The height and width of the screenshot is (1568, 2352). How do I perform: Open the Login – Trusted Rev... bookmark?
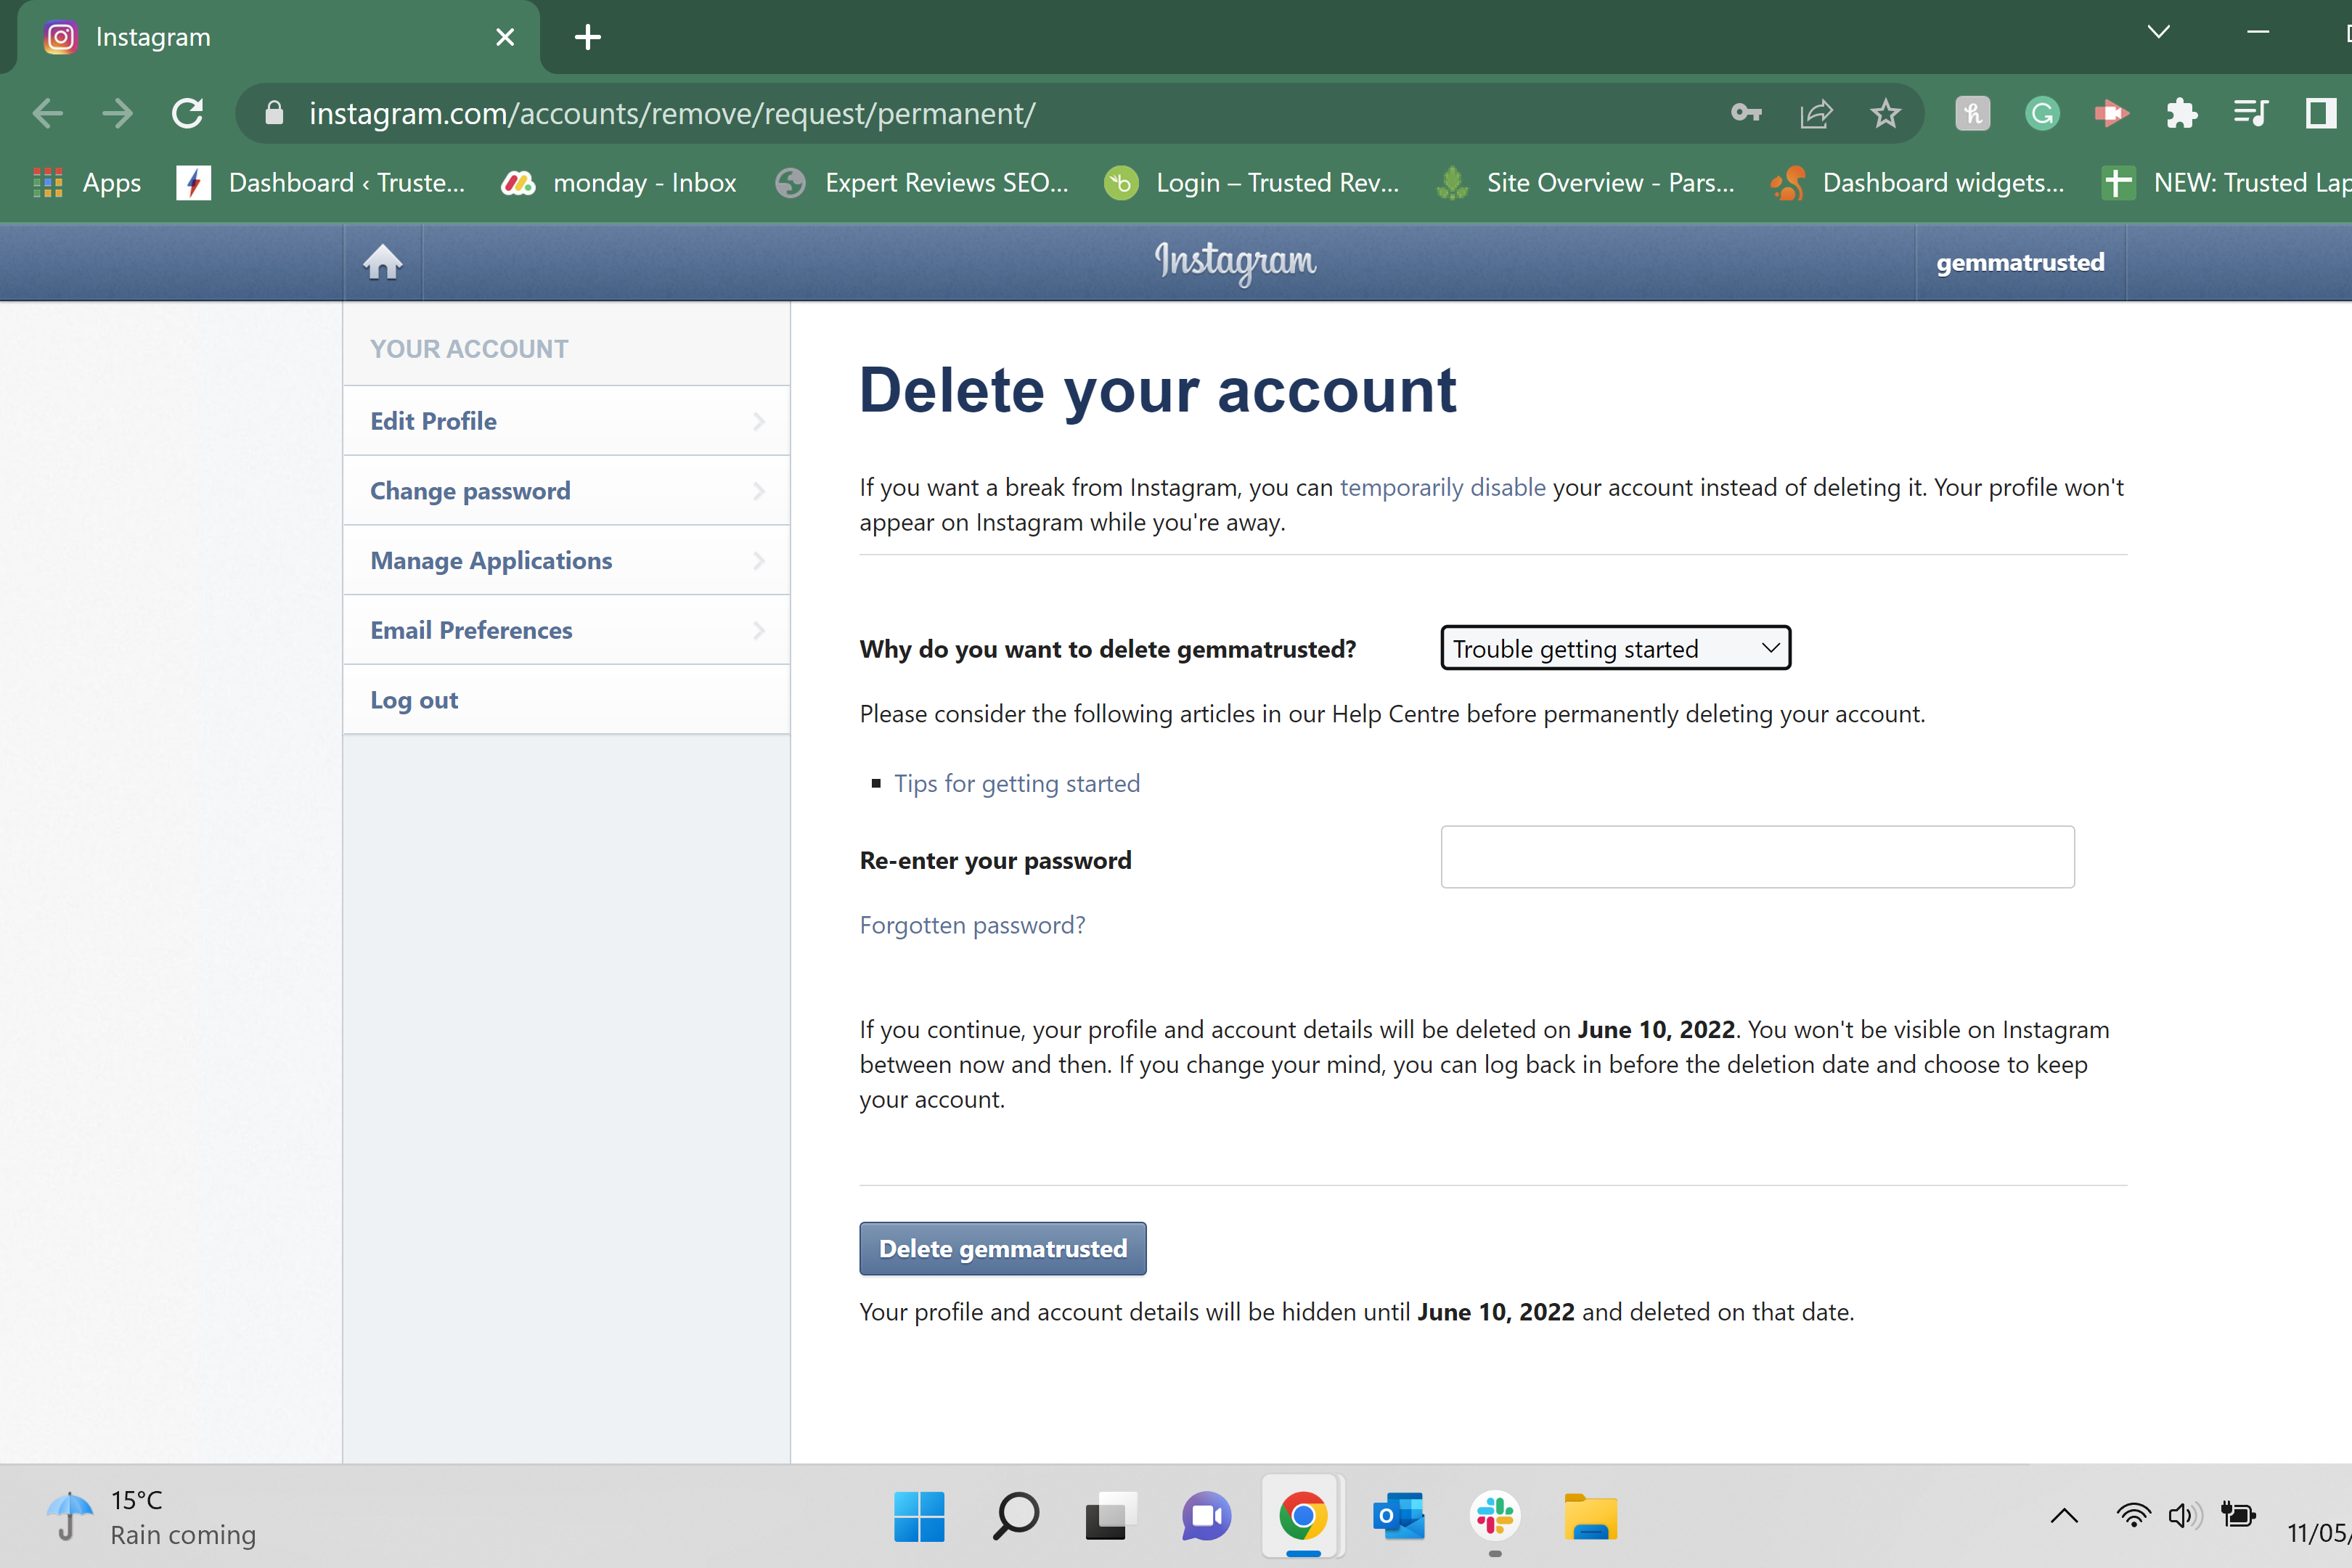[1252, 183]
